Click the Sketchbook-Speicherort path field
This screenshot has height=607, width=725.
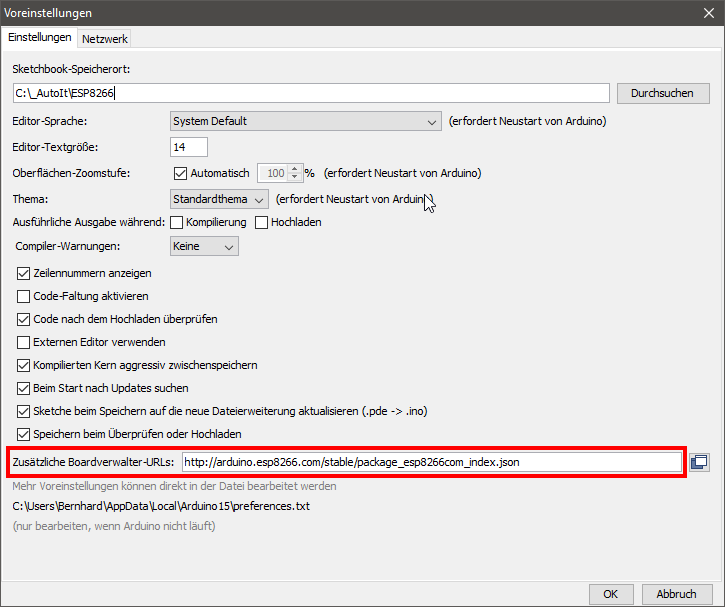click(310, 93)
